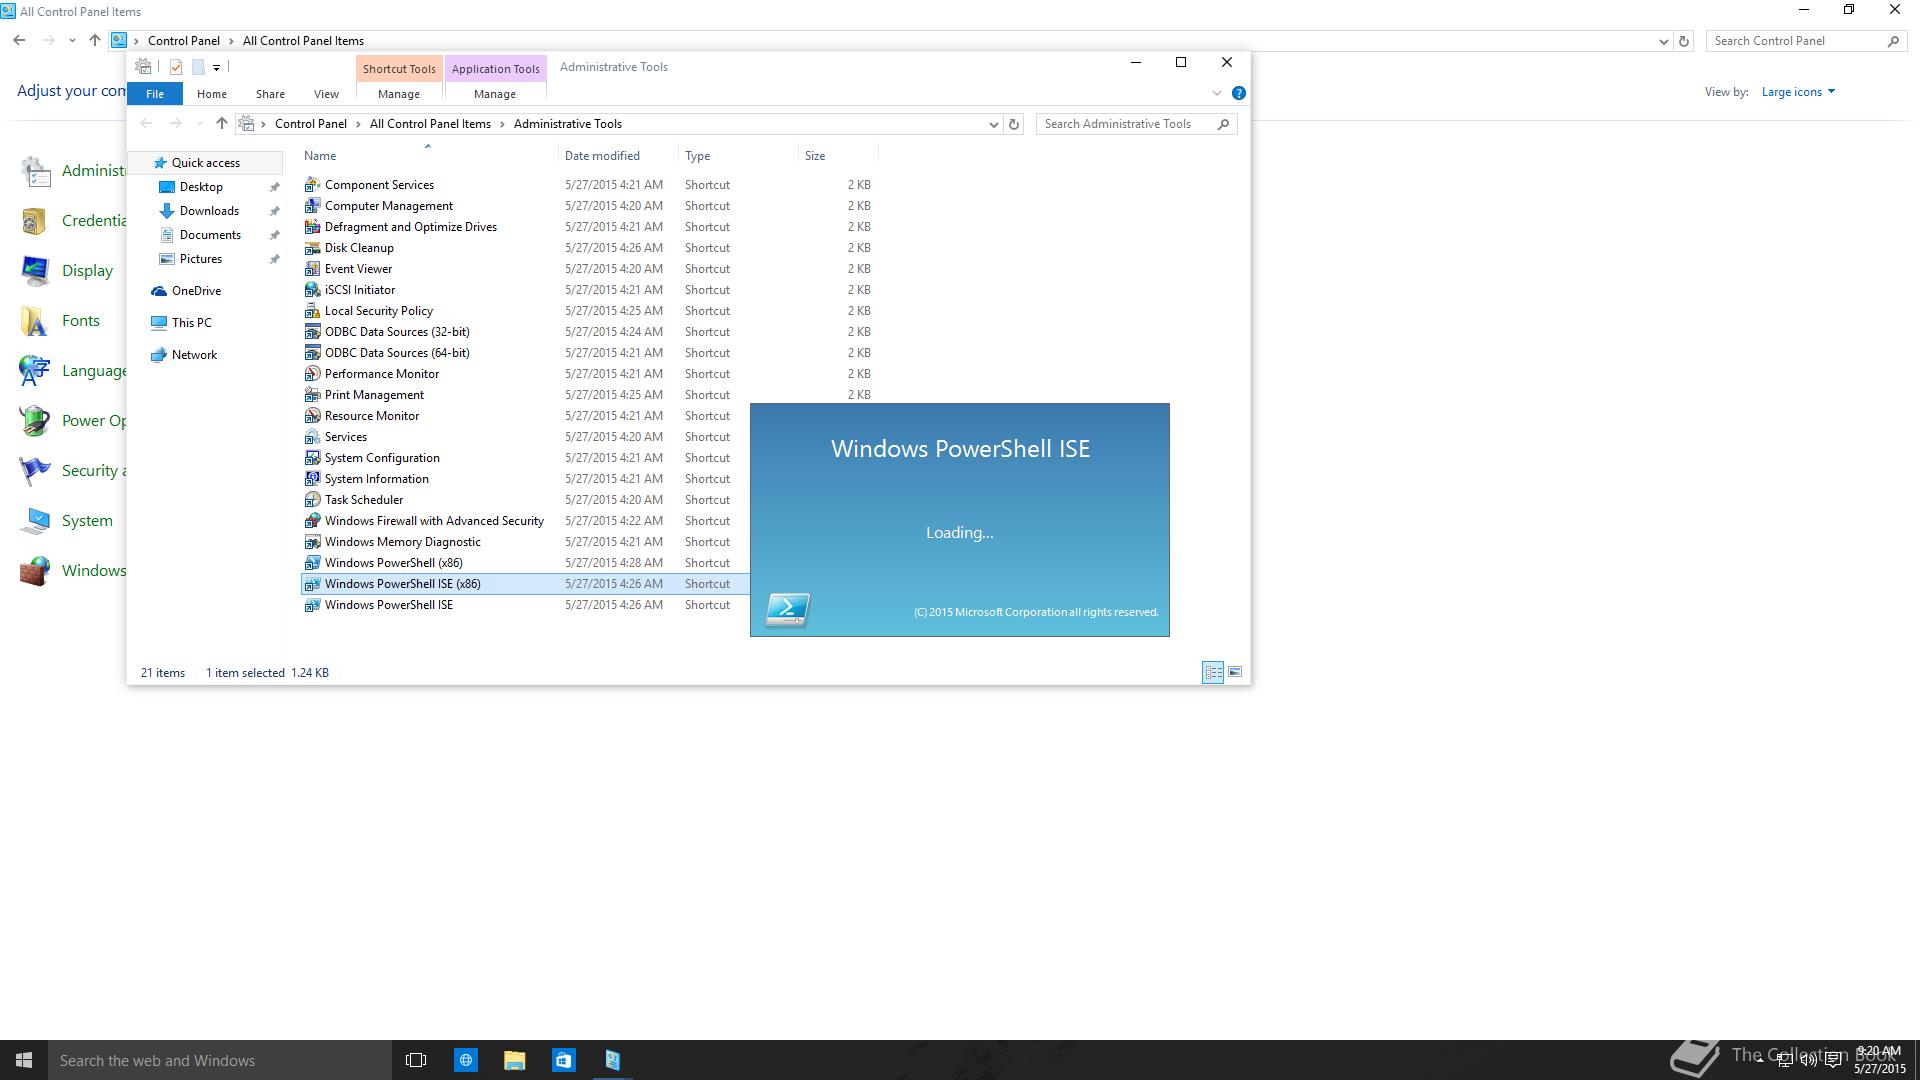The height and width of the screenshot is (1080, 1920).
Task: Open the Store app from the taskbar
Action: [563, 1060]
